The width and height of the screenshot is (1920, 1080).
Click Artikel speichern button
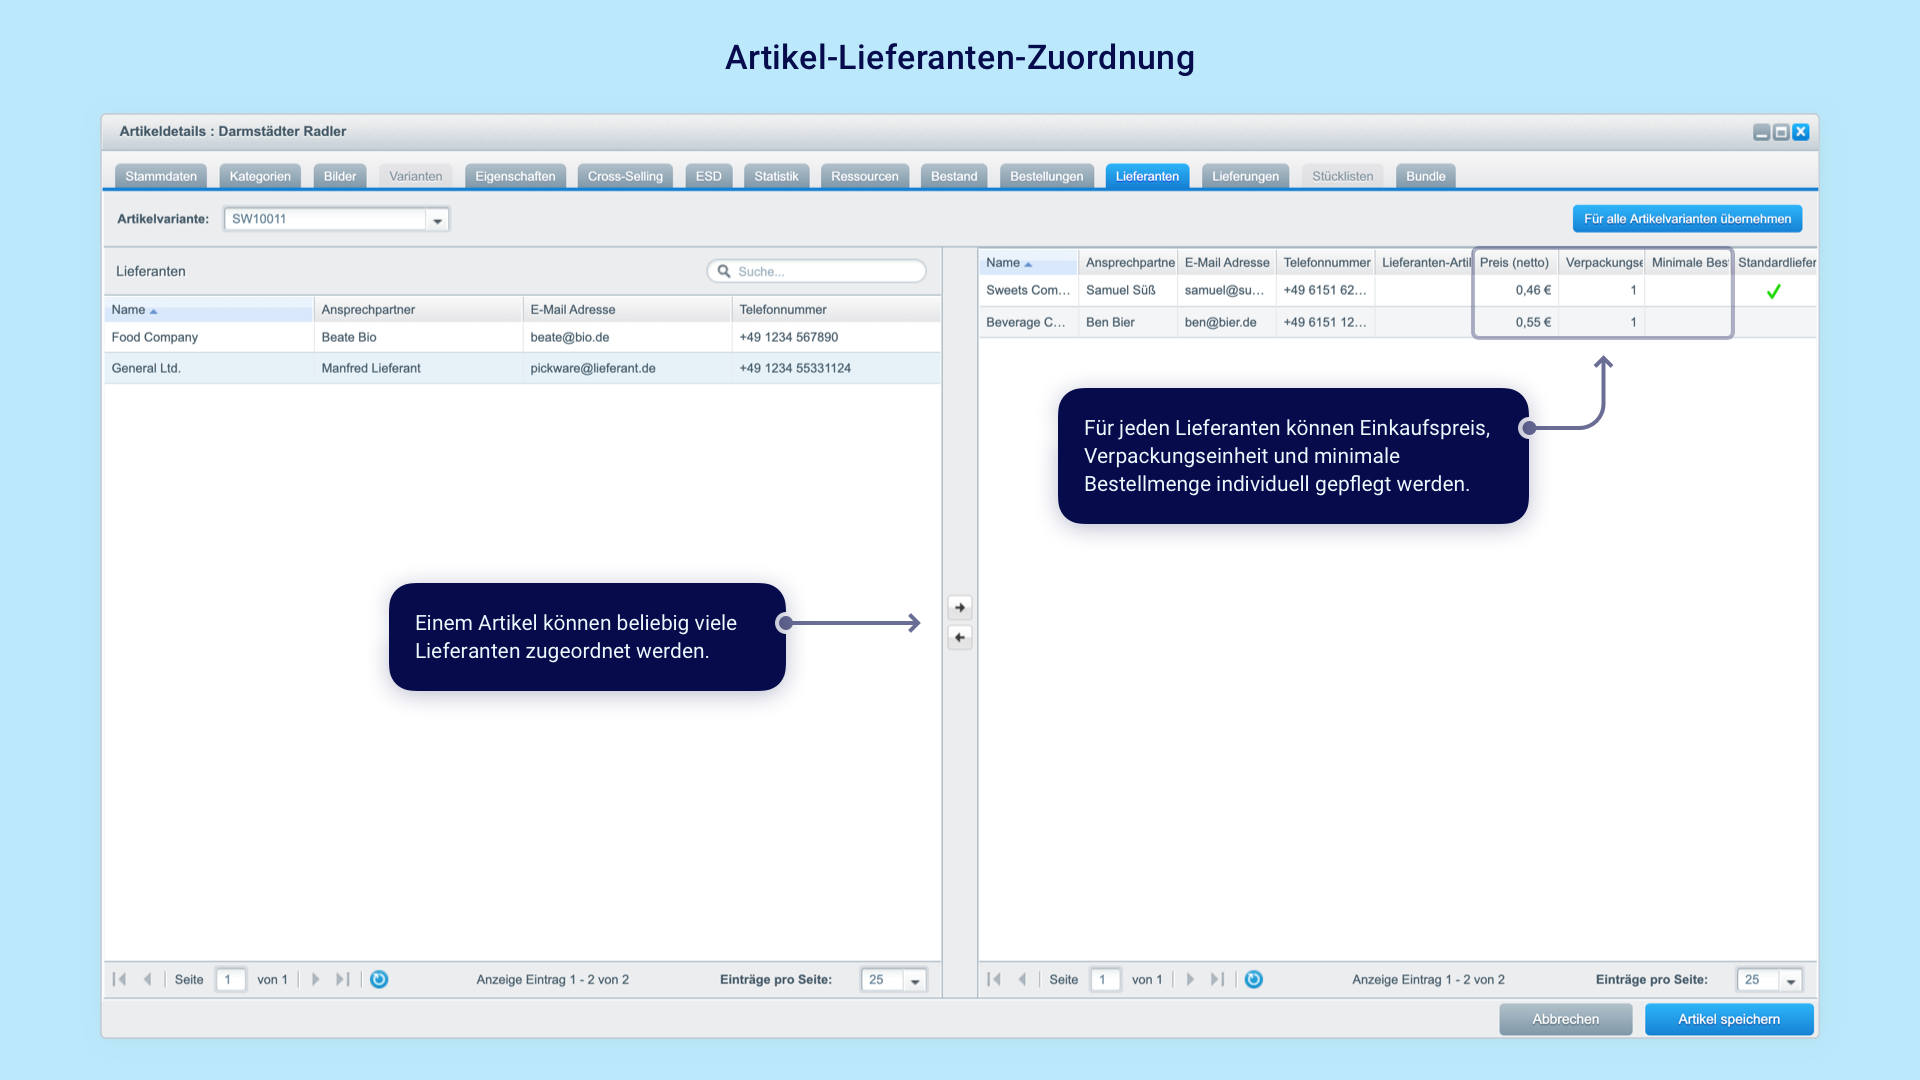point(1729,1019)
